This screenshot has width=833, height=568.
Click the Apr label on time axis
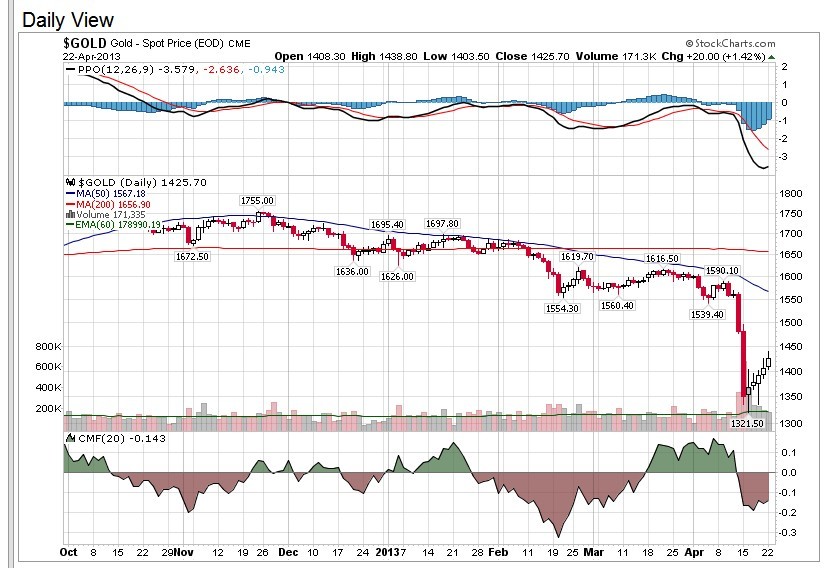[x=691, y=551]
